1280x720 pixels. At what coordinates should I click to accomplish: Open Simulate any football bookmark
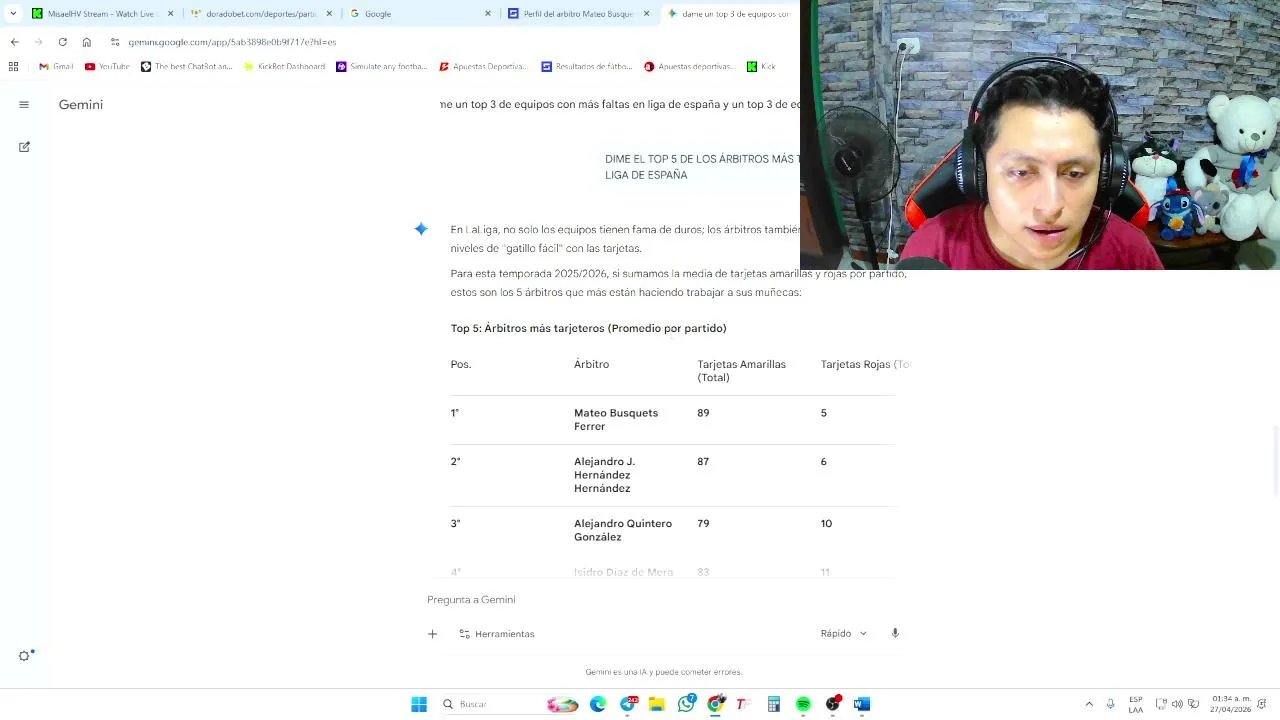382,67
